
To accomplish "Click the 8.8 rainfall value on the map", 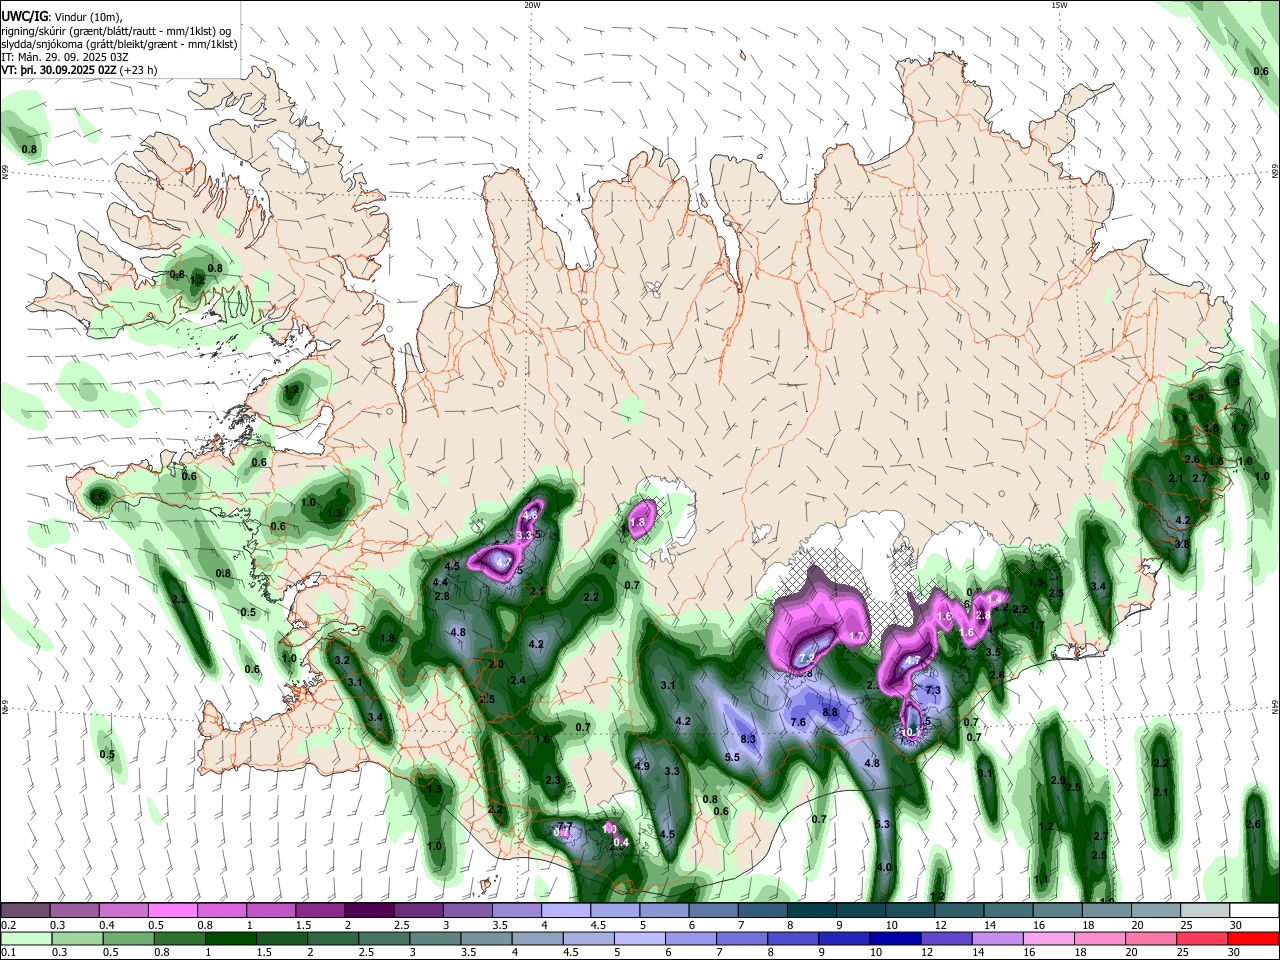I will 830,712.
